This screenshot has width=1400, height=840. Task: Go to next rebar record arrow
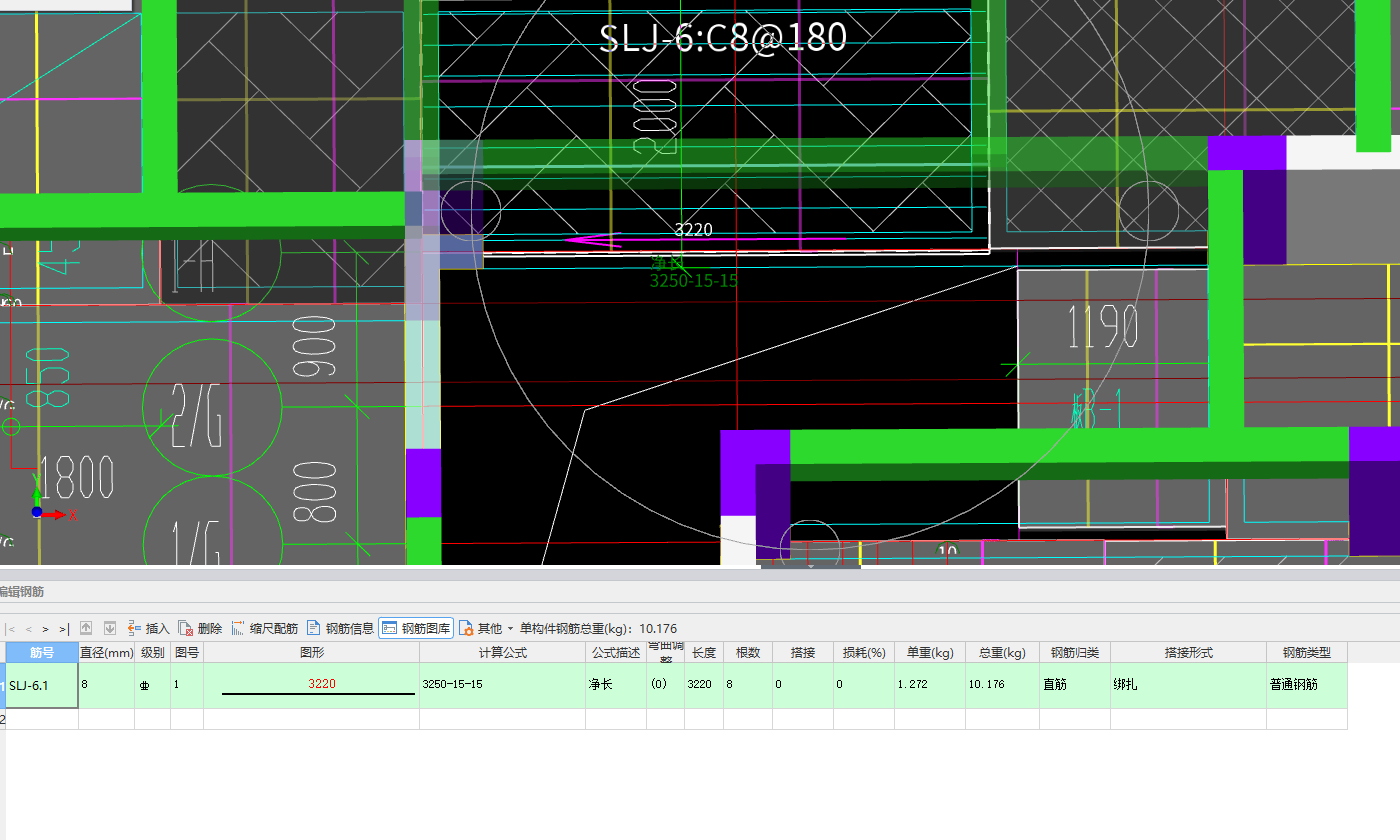click(x=46, y=629)
